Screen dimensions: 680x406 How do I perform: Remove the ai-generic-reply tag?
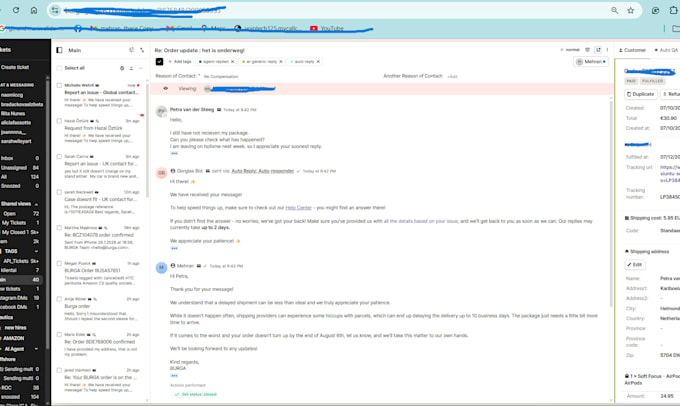[281, 62]
